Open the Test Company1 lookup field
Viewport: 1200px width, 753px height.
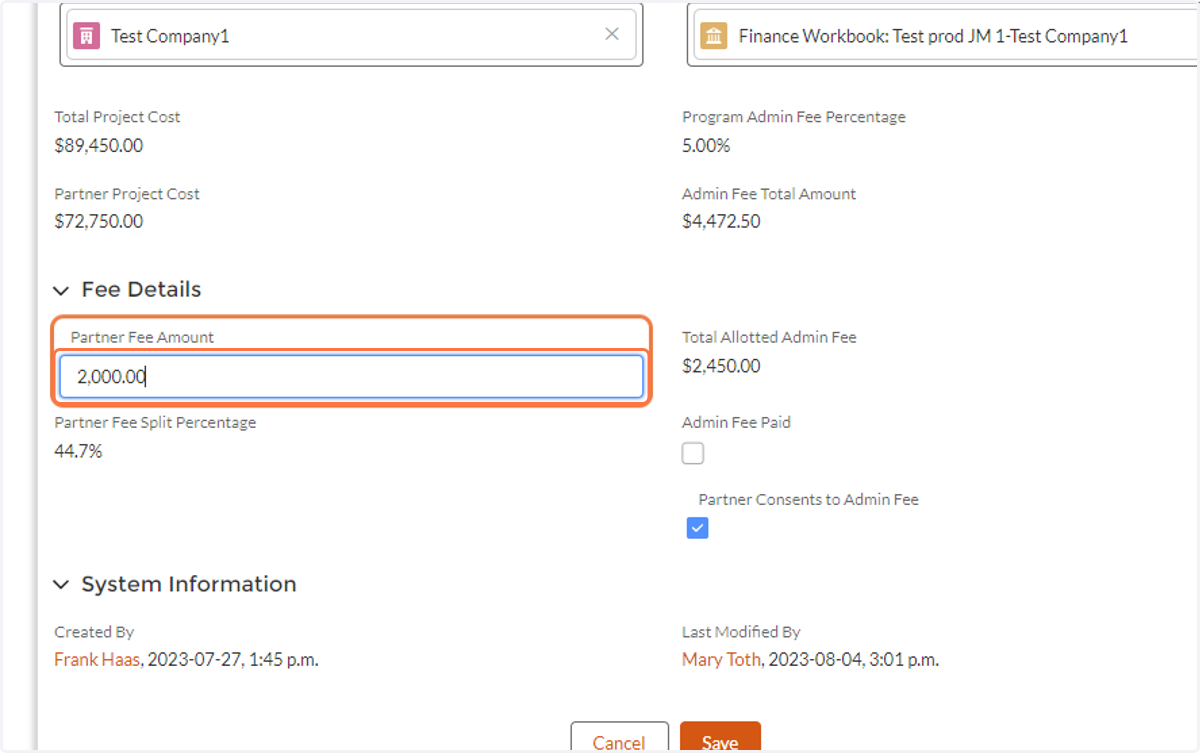[x=351, y=35]
